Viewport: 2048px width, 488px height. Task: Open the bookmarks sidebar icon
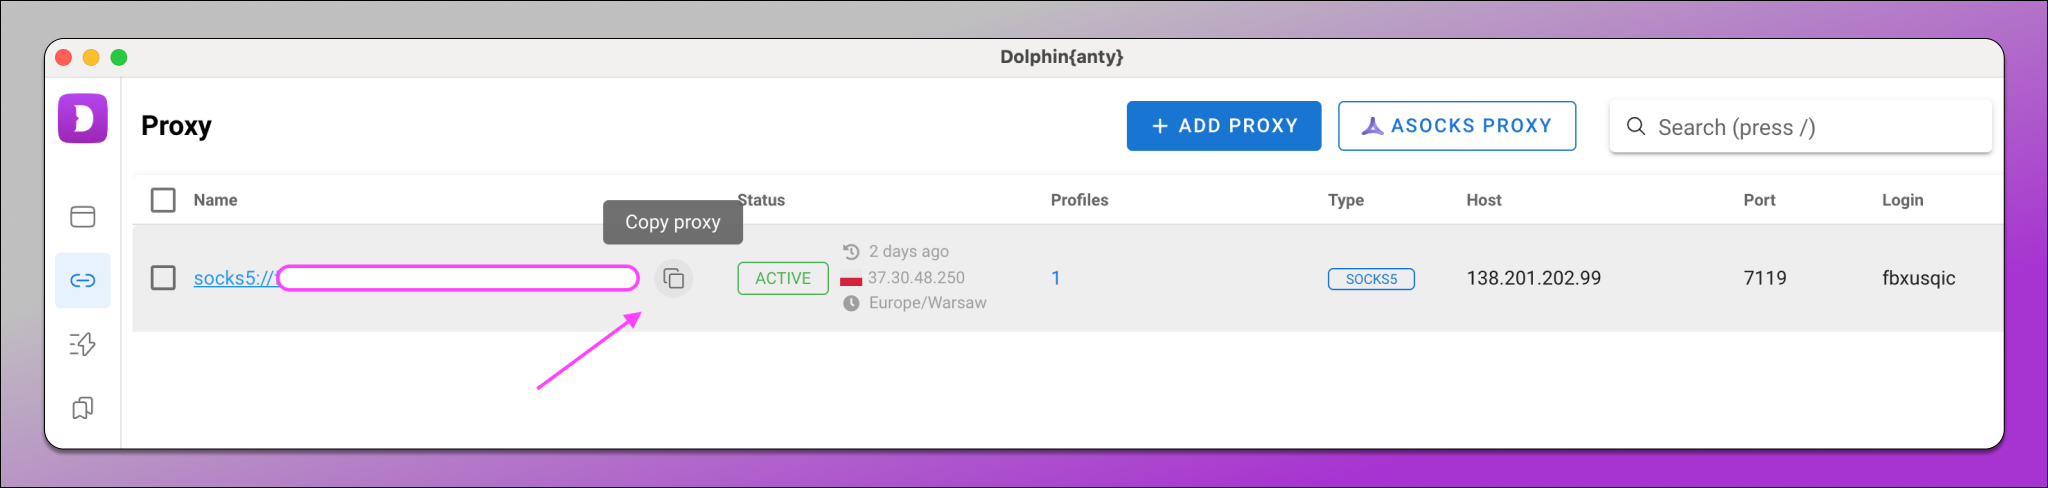83,408
